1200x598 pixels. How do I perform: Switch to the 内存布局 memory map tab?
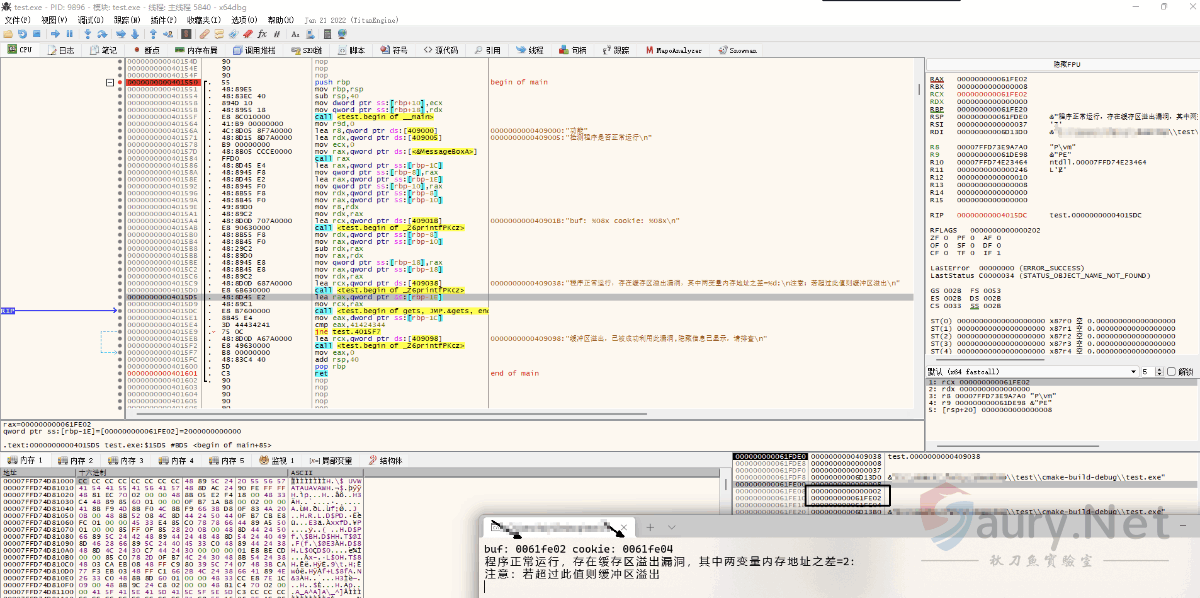[195, 50]
